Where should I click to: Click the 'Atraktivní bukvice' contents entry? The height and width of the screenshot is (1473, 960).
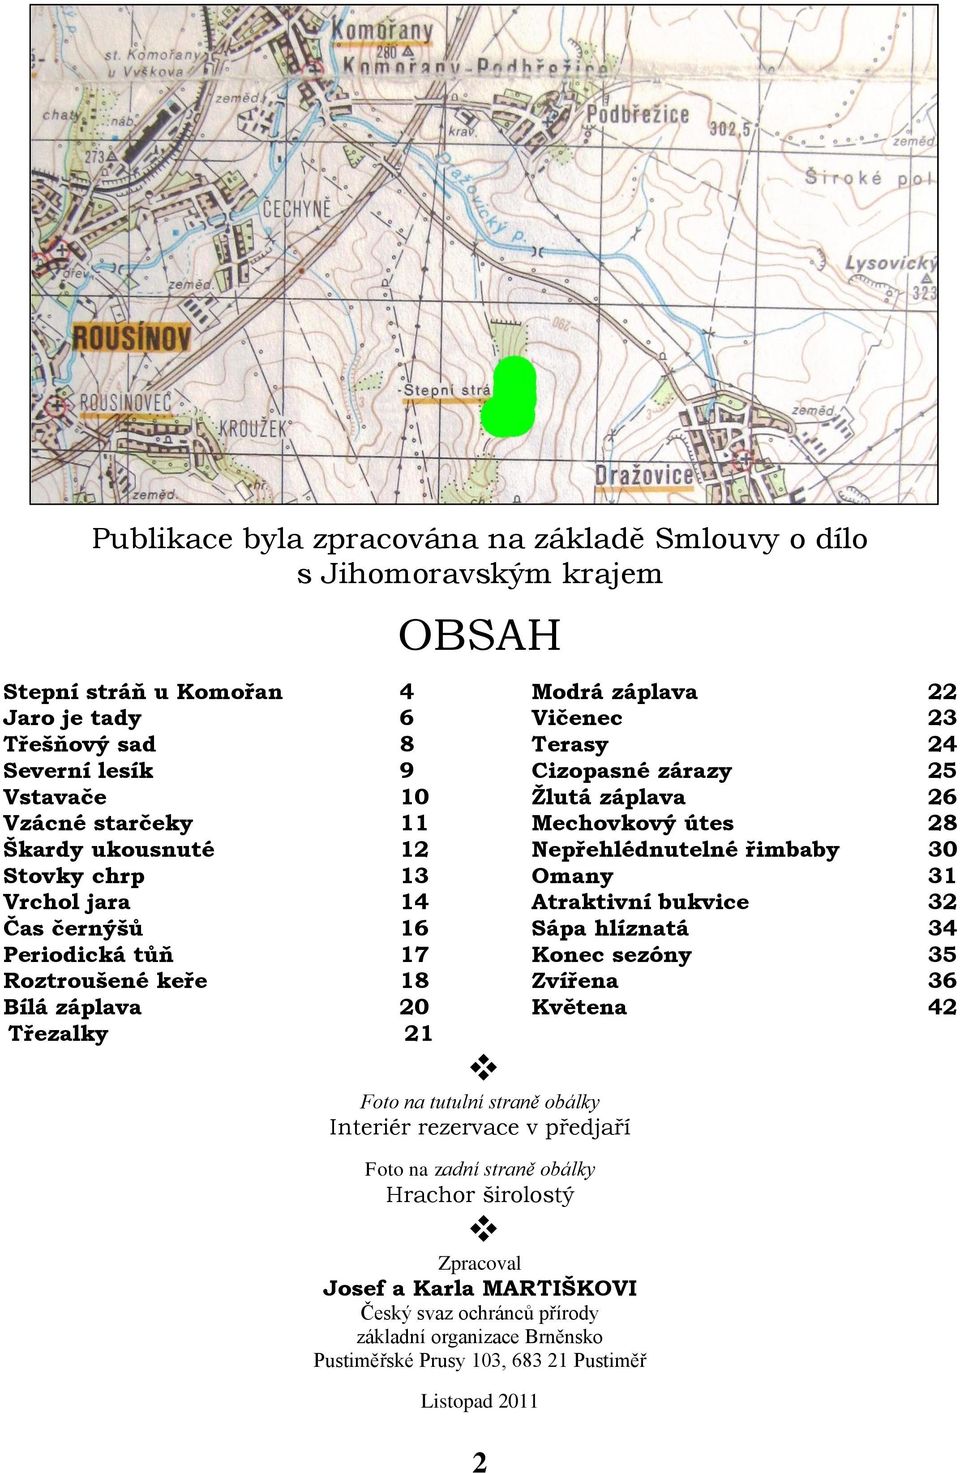[640, 902]
